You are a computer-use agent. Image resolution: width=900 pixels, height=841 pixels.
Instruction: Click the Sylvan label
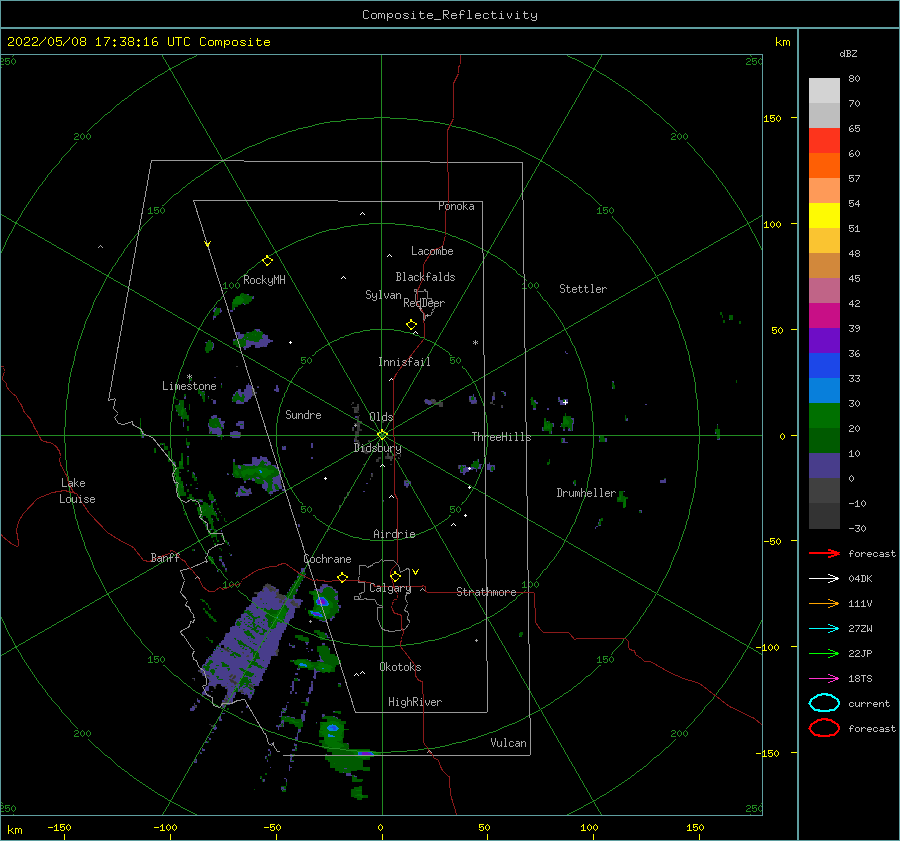(383, 295)
